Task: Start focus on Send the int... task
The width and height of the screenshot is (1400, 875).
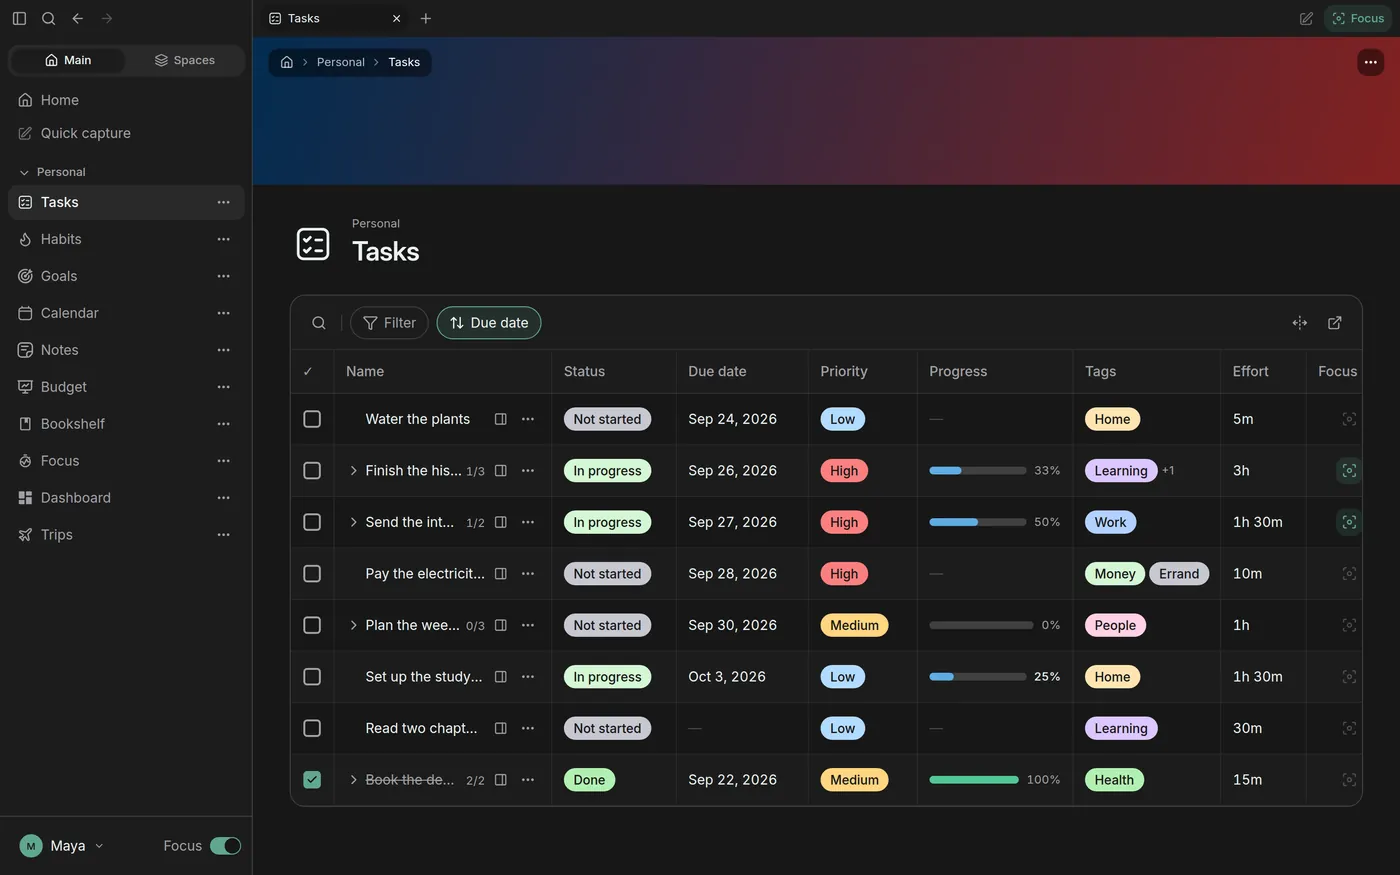Action: [1349, 522]
